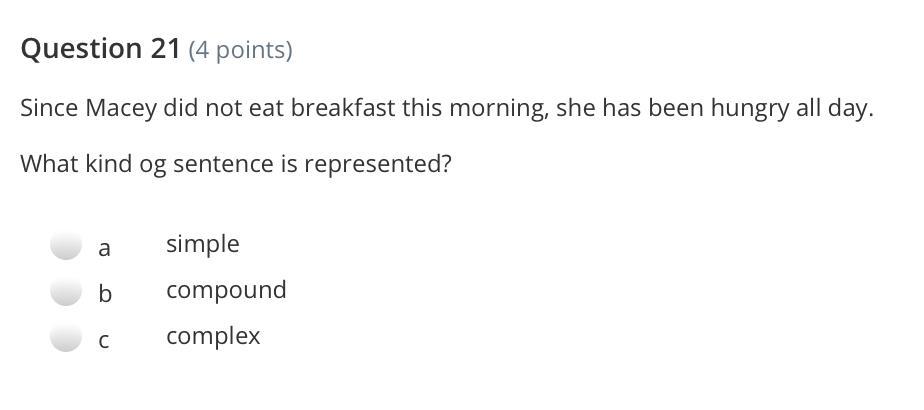Click the answer text "complex"

(213, 336)
